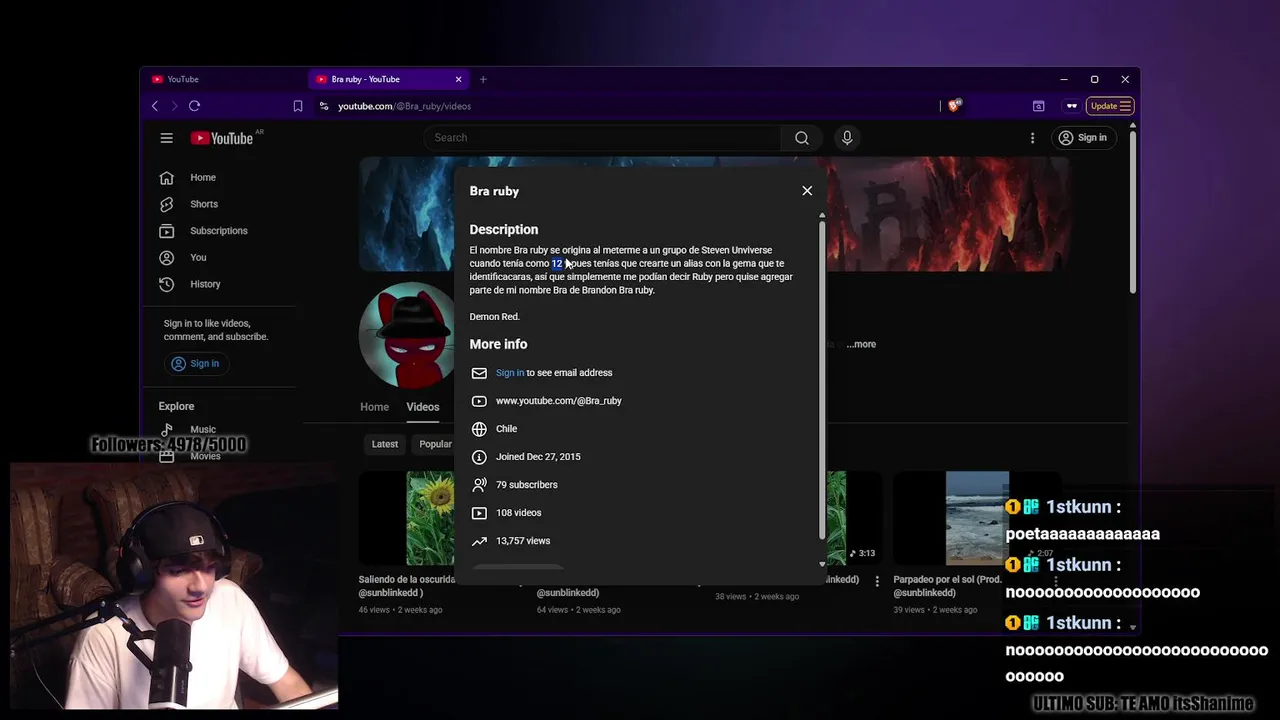Click the about dialog scrollbar thumb
Image resolution: width=1280 pixels, height=720 pixels.
[822, 380]
